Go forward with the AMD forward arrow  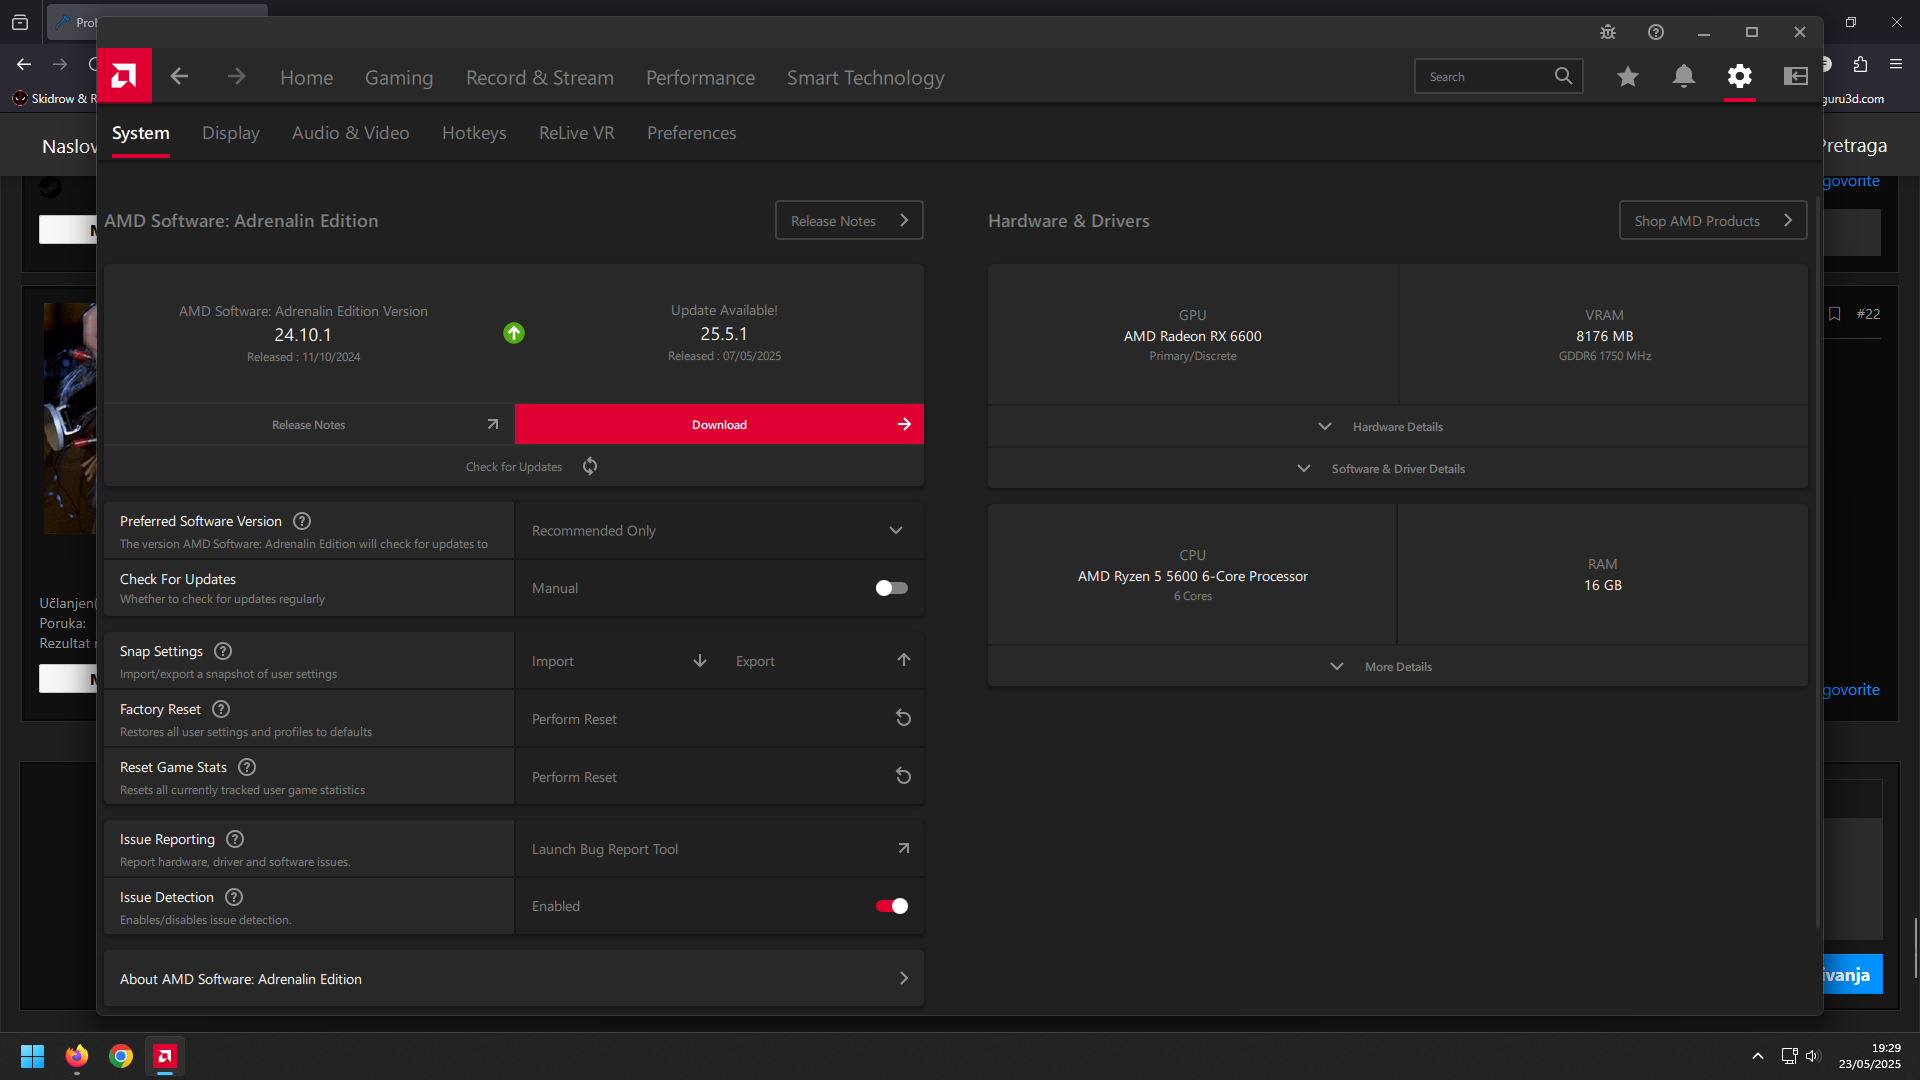click(236, 76)
